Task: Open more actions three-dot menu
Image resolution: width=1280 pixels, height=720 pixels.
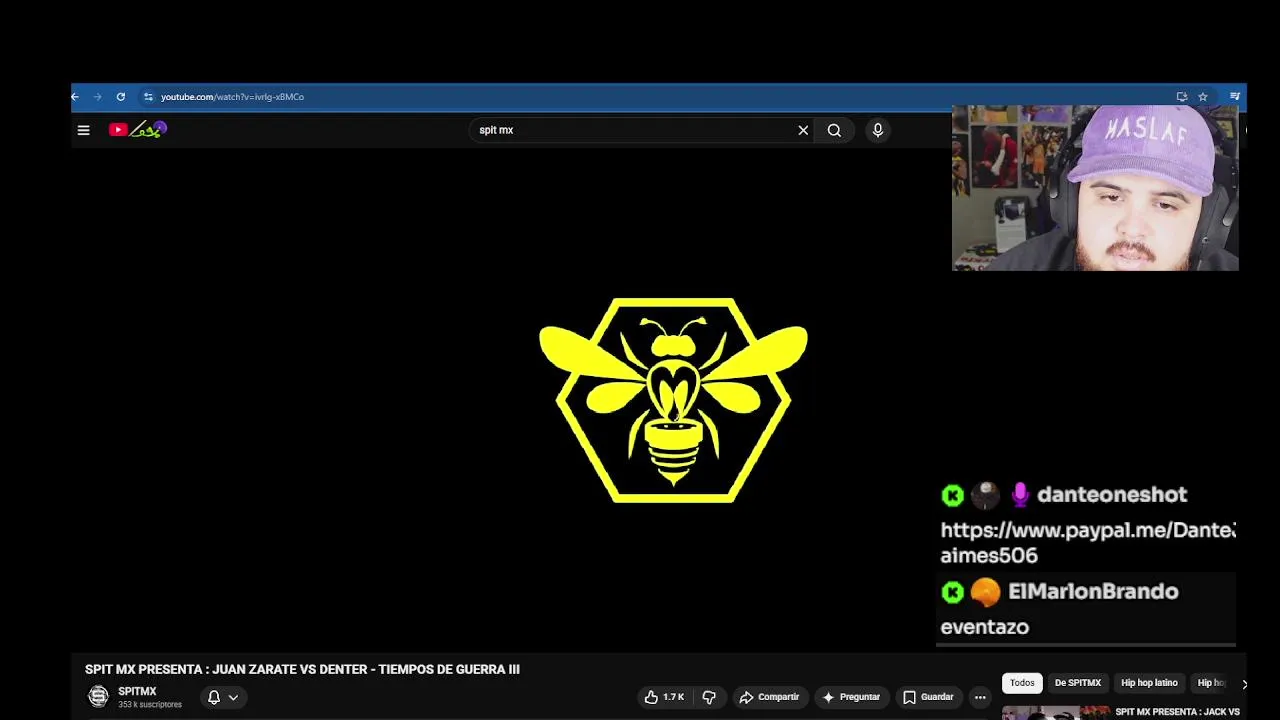Action: (x=980, y=697)
